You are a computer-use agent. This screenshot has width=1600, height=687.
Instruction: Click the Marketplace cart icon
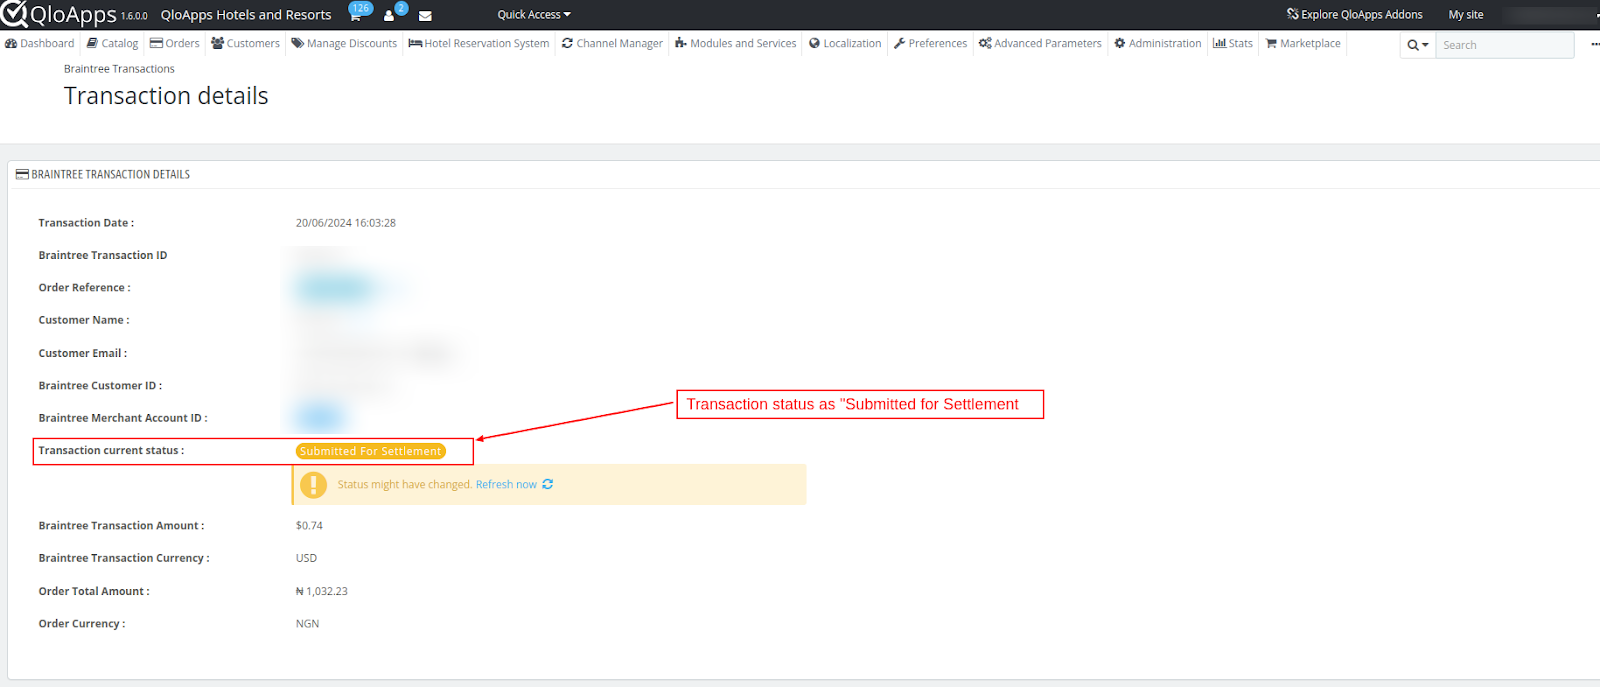pos(1271,44)
